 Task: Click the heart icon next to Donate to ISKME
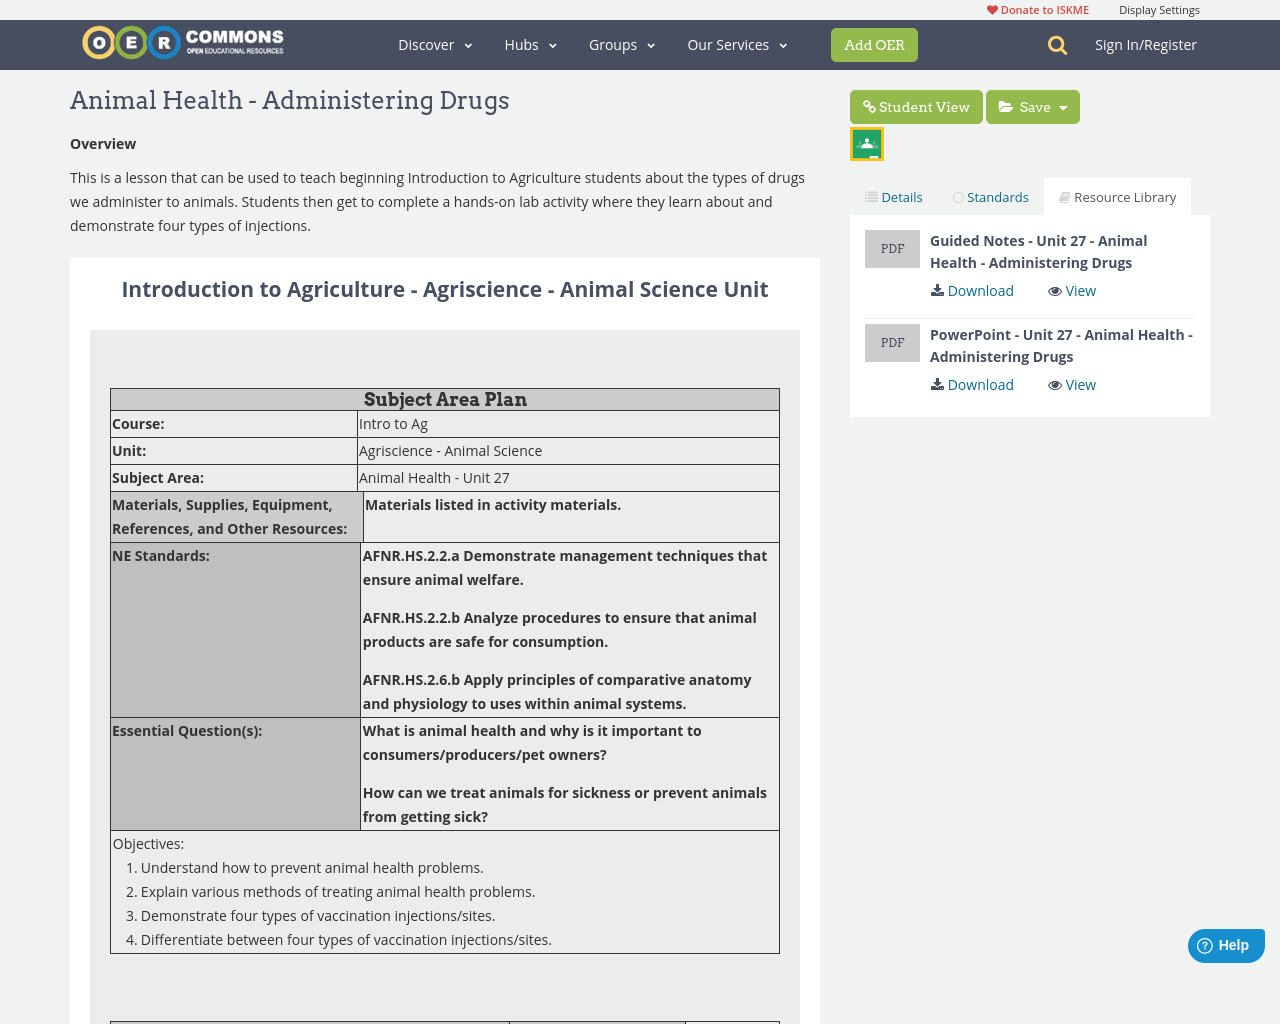point(992,8)
